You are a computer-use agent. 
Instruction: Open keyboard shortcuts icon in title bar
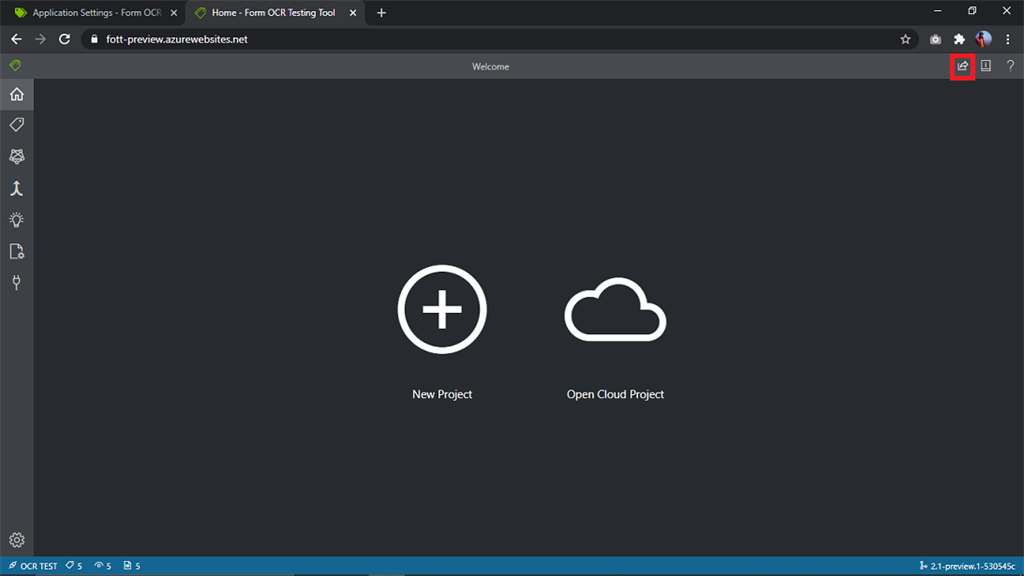(x=986, y=66)
